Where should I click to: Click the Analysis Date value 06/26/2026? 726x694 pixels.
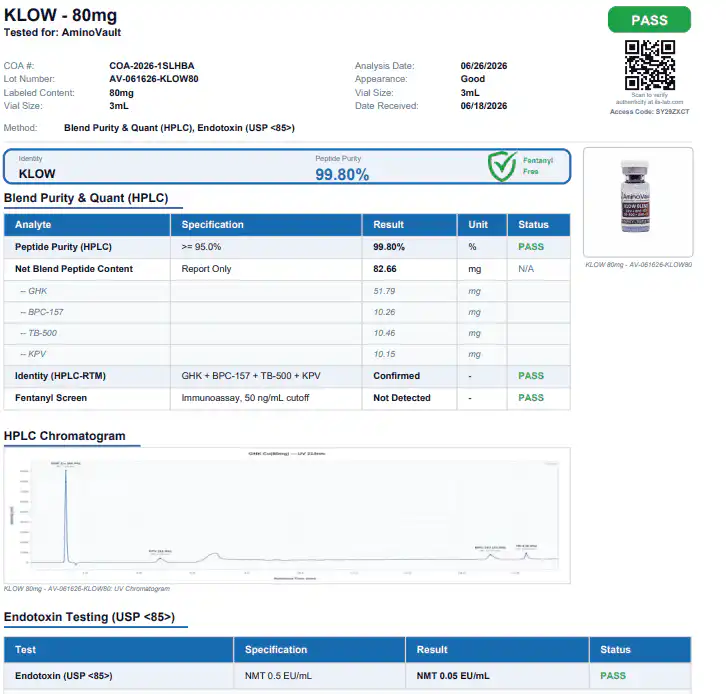point(484,66)
